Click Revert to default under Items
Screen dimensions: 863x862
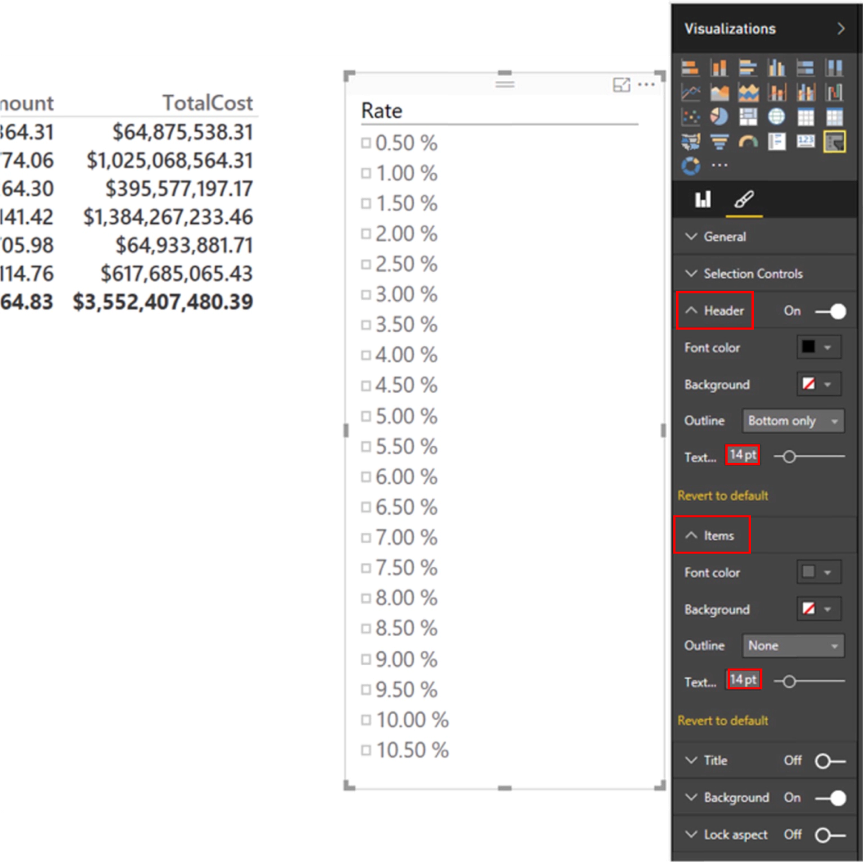(723, 721)
